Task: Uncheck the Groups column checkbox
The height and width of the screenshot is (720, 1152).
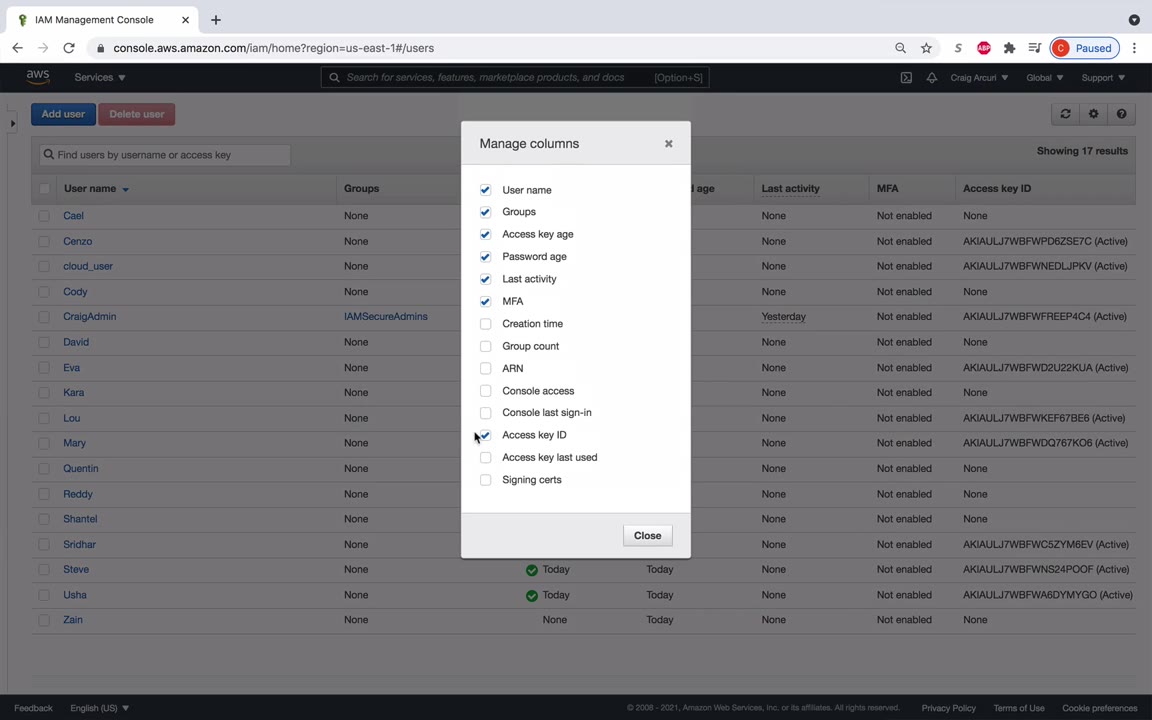Action: coord(486,212)
